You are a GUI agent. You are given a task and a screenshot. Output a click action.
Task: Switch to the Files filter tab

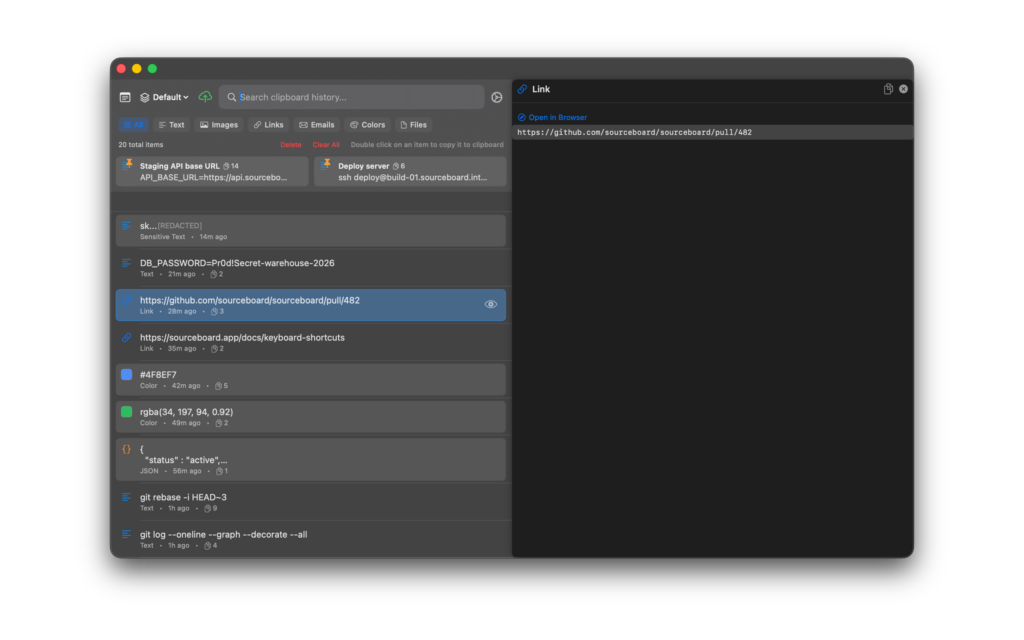click(x=413, y=125)
